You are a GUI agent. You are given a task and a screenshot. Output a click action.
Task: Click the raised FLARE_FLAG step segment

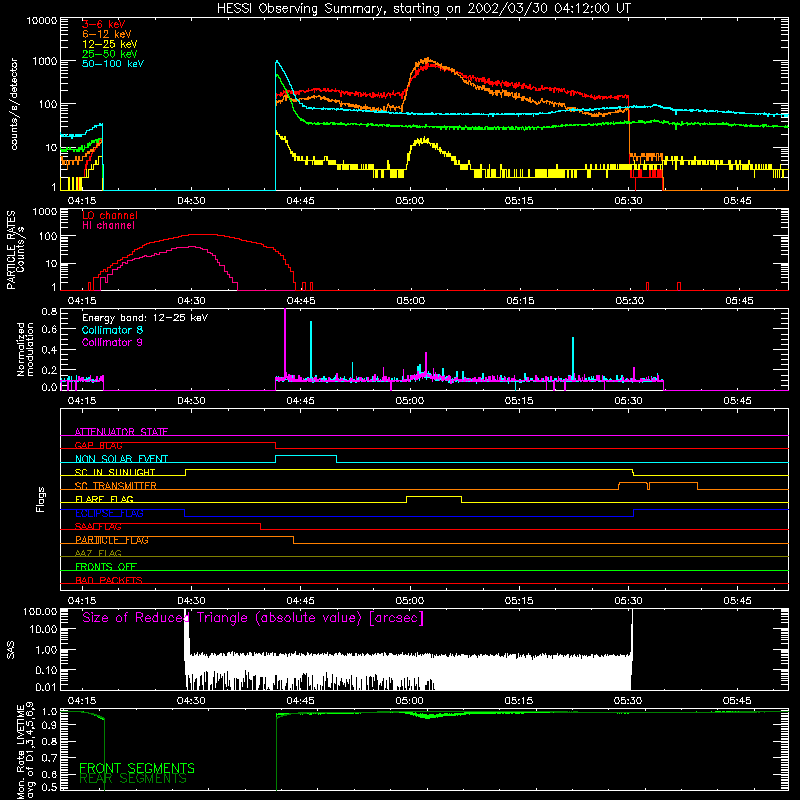click(434, 496)
